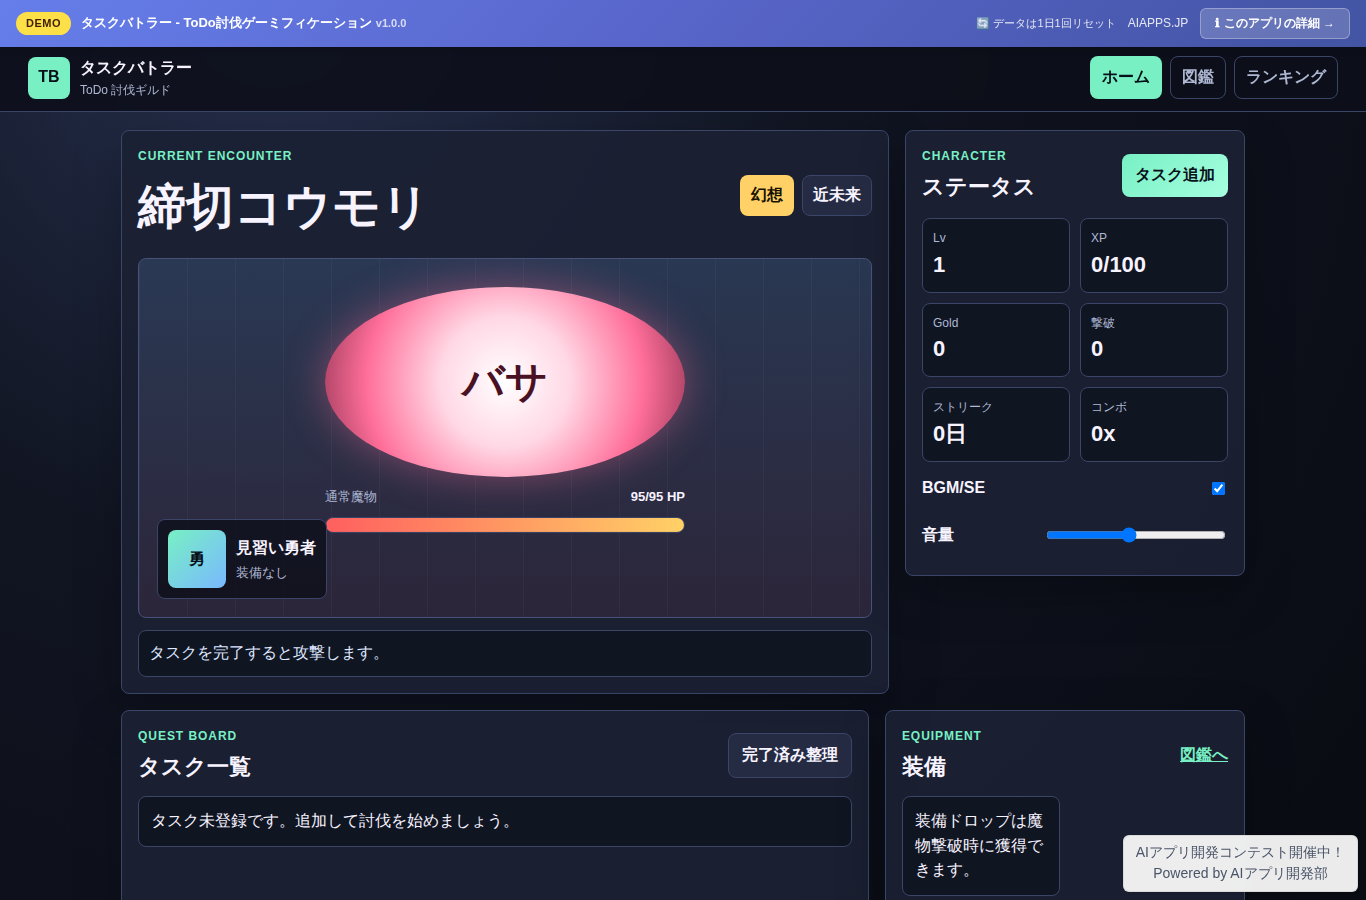Click the 見習い勇者 character card

[x=242, y=559]
